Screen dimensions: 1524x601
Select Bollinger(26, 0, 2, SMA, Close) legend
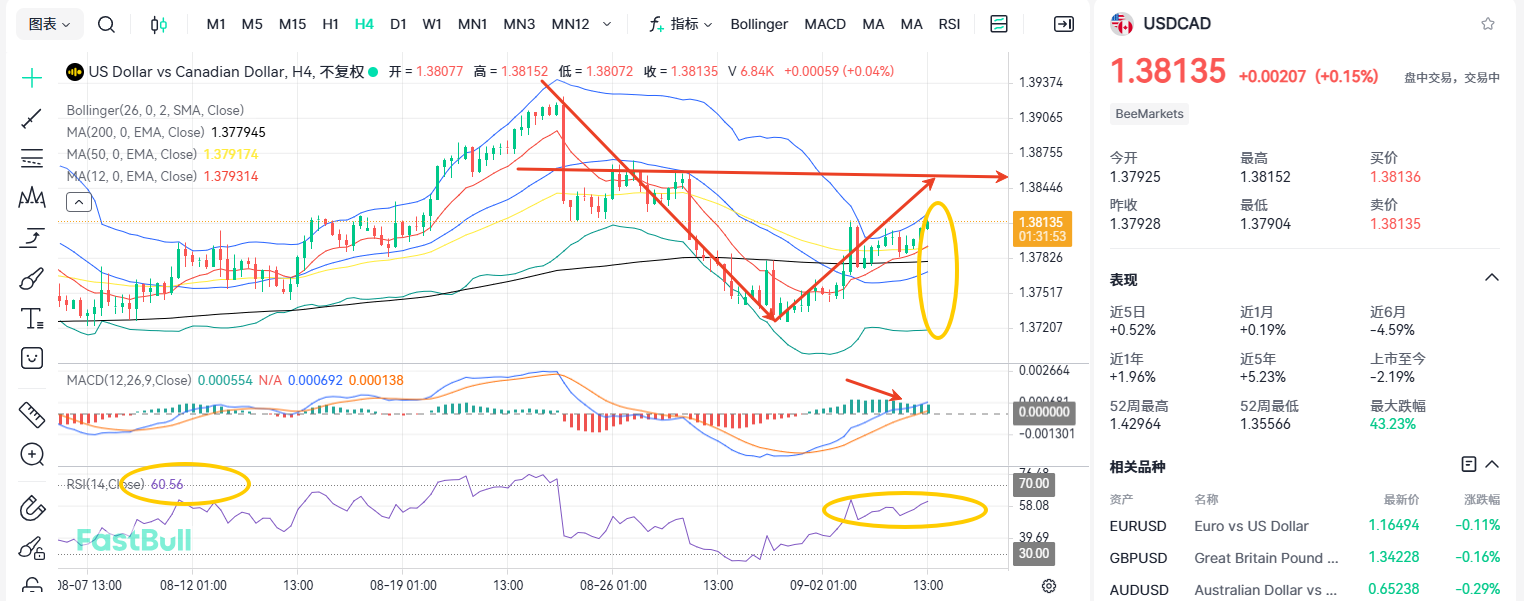155,110
